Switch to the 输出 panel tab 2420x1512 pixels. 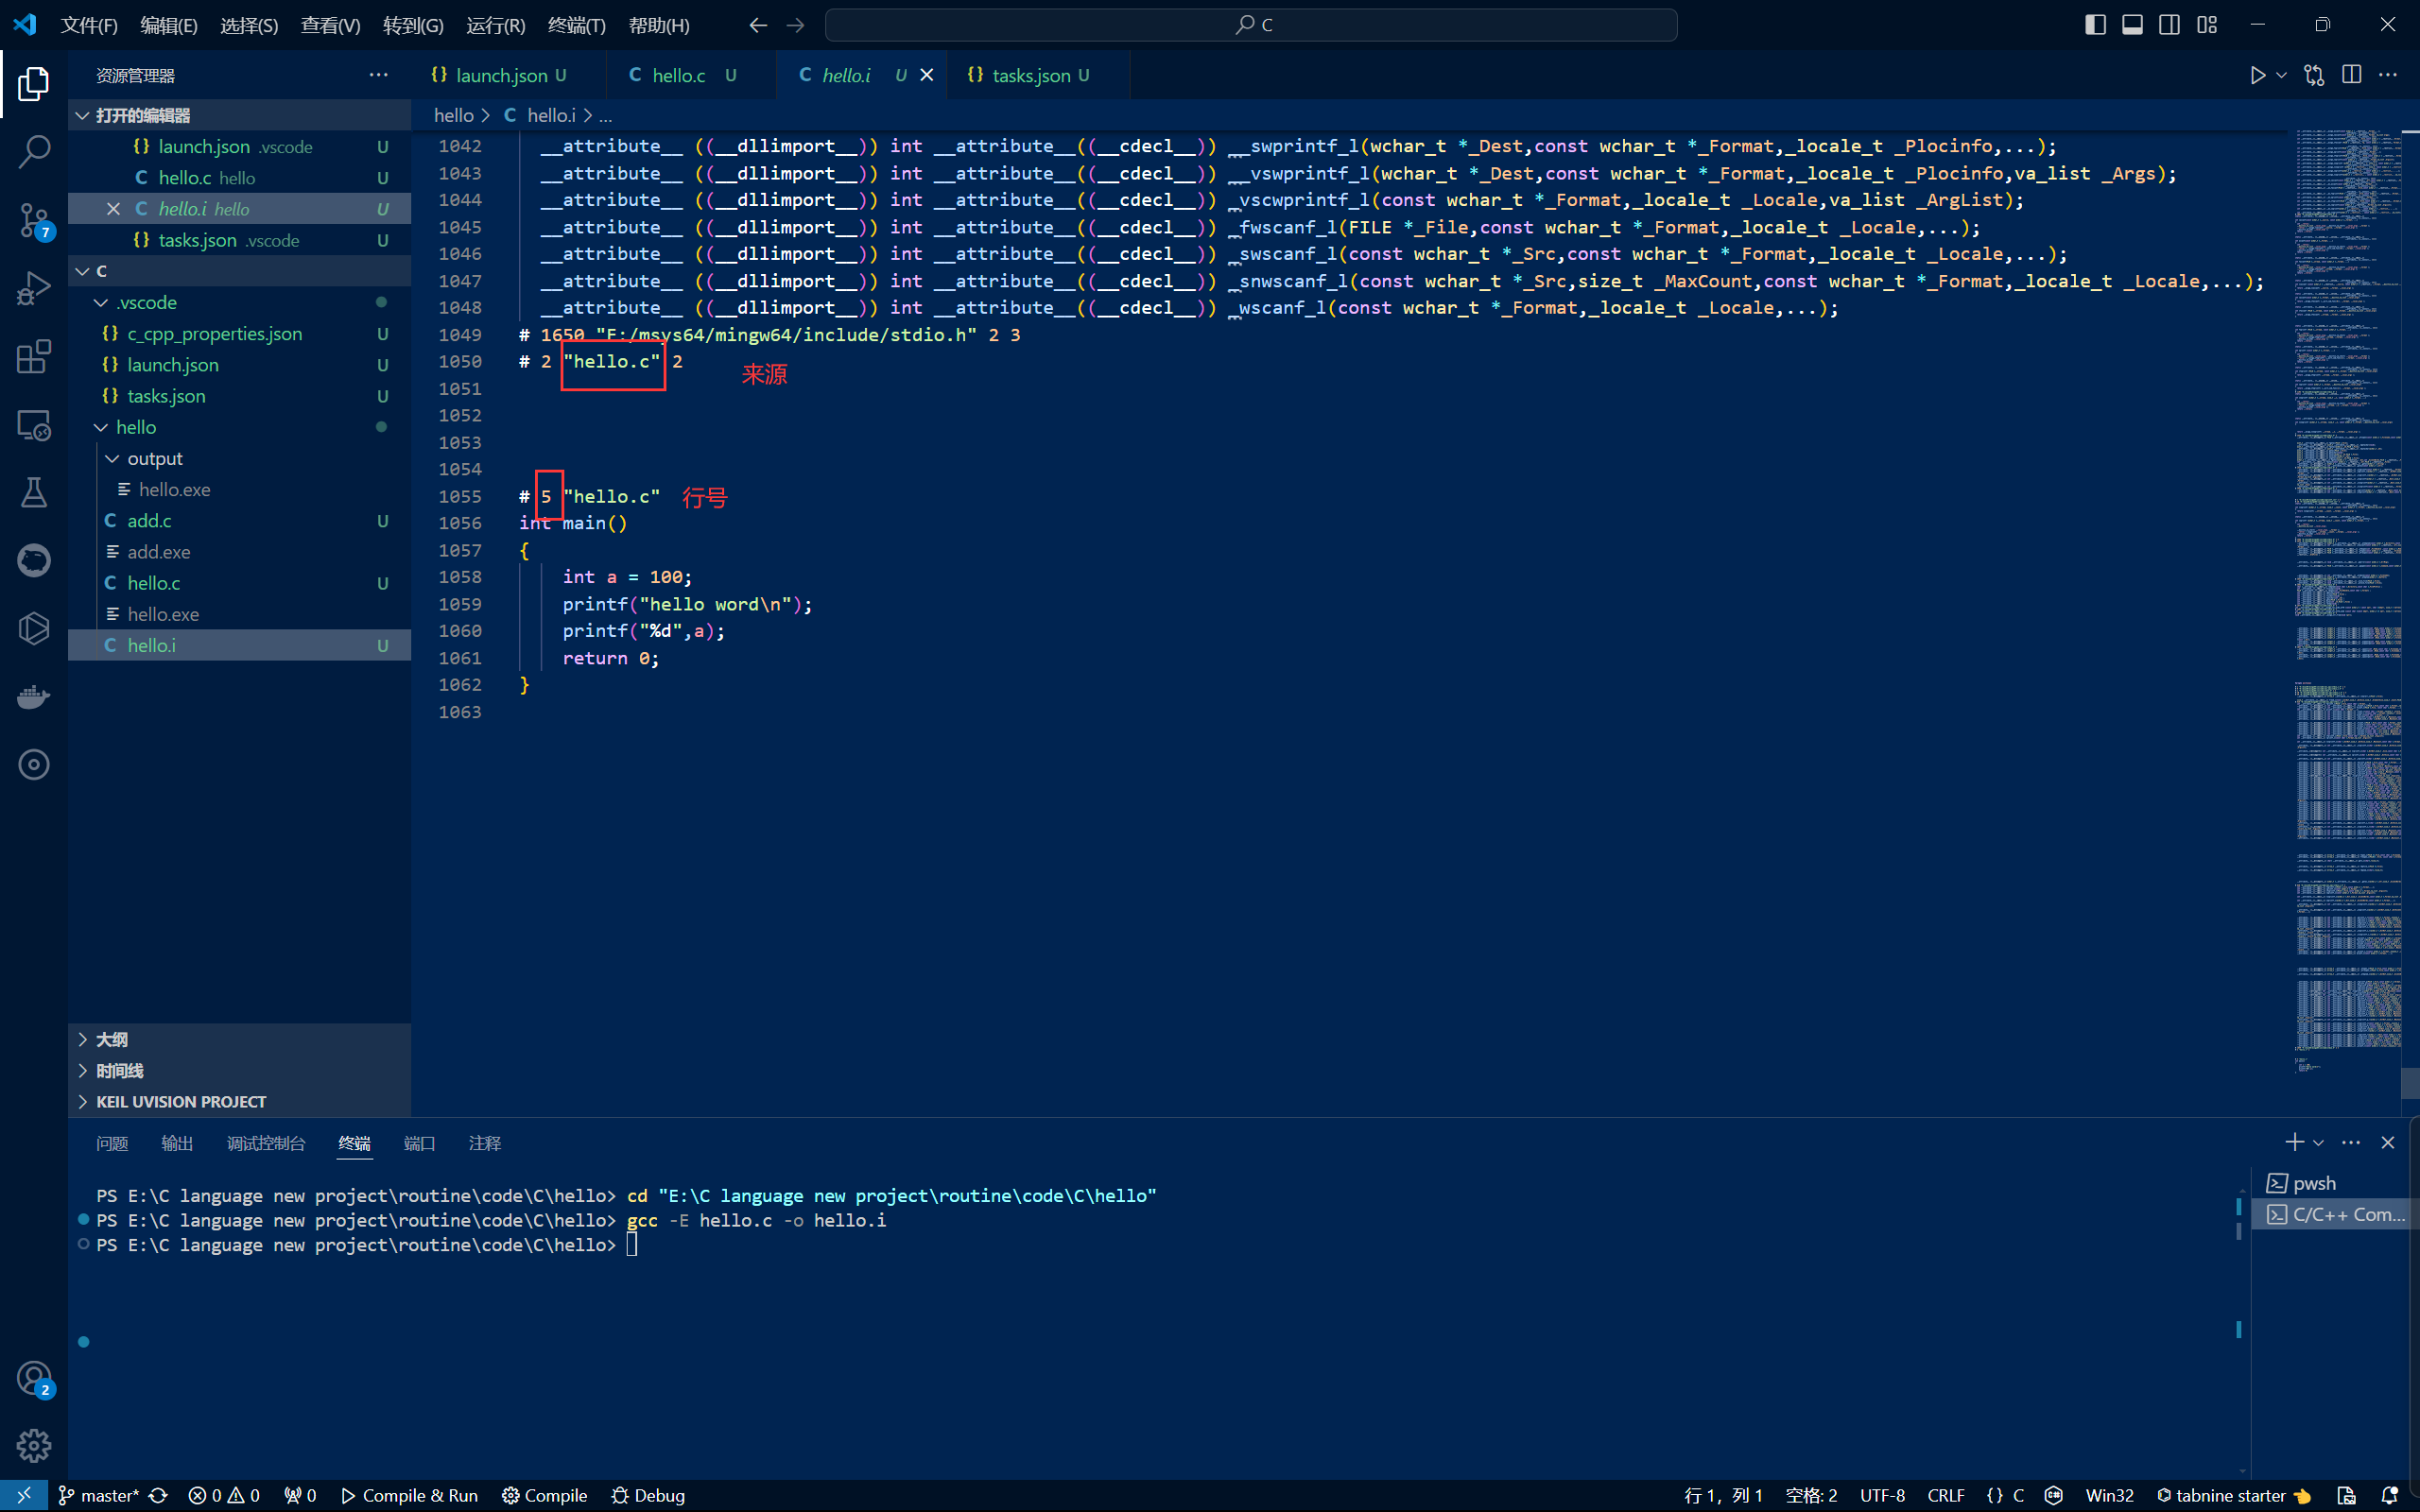click(177, 1143)
